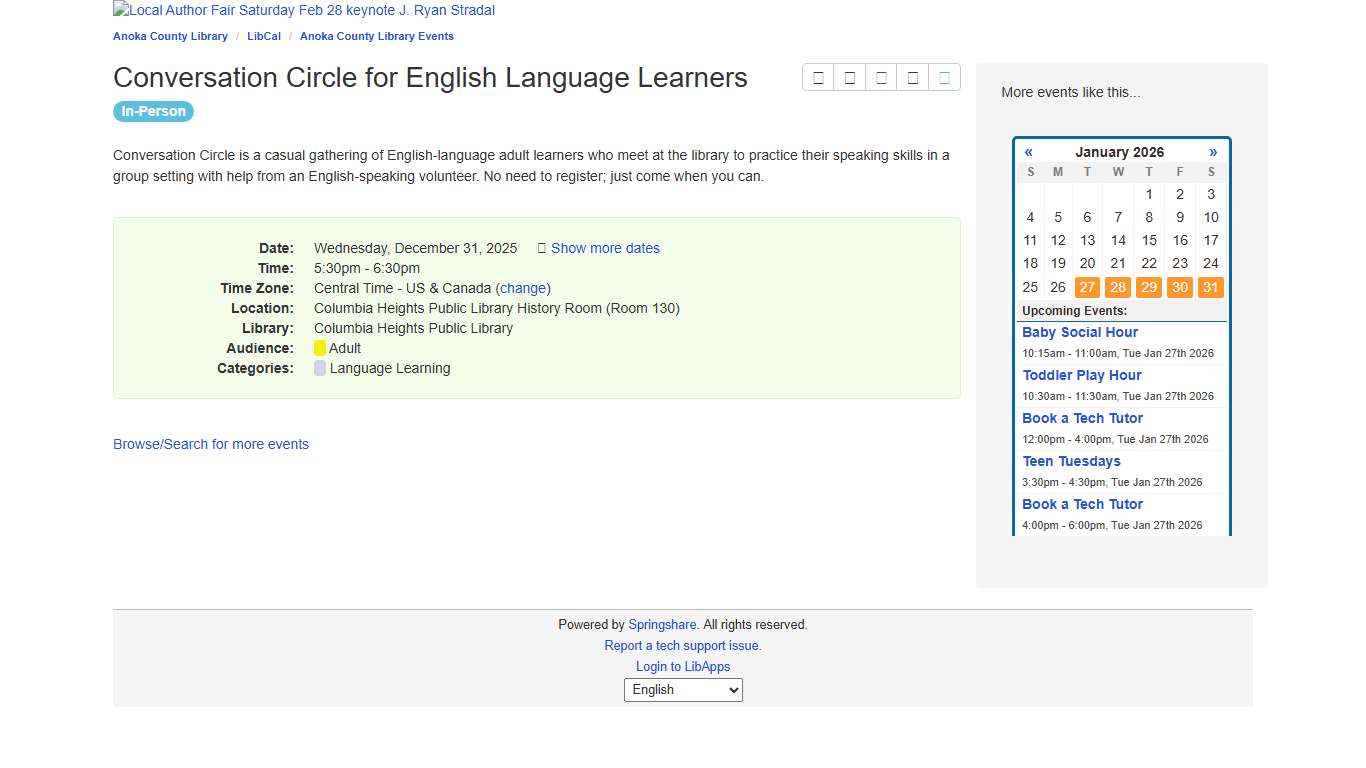The width and height of the screenshot is (1366, 768).
Task: Click Report a tech support issue
Action: (683, 645)
